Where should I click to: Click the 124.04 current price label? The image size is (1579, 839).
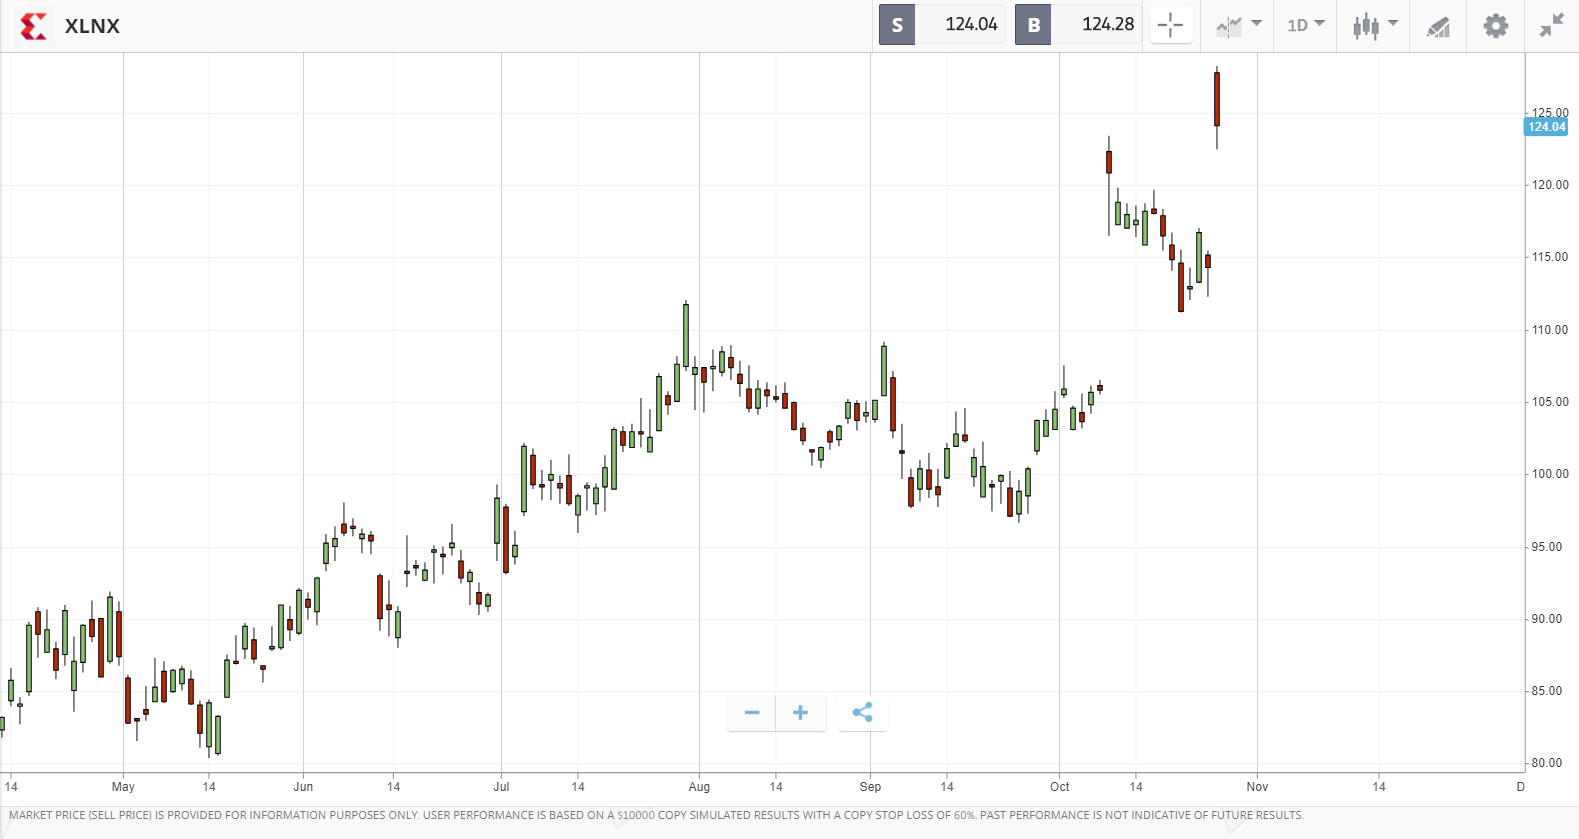tap(1546, 127)
